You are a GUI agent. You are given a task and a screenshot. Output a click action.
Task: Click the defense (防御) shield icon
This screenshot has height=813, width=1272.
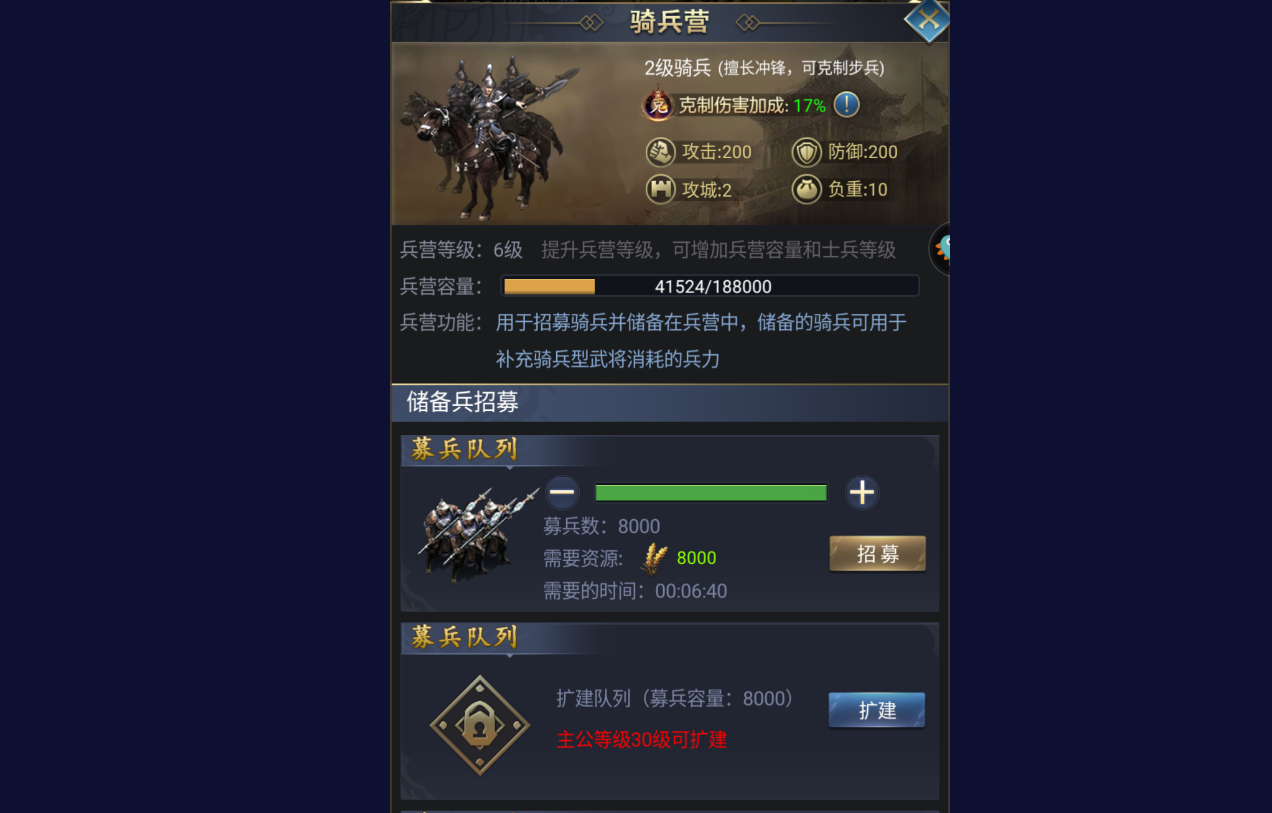(806, 152)
